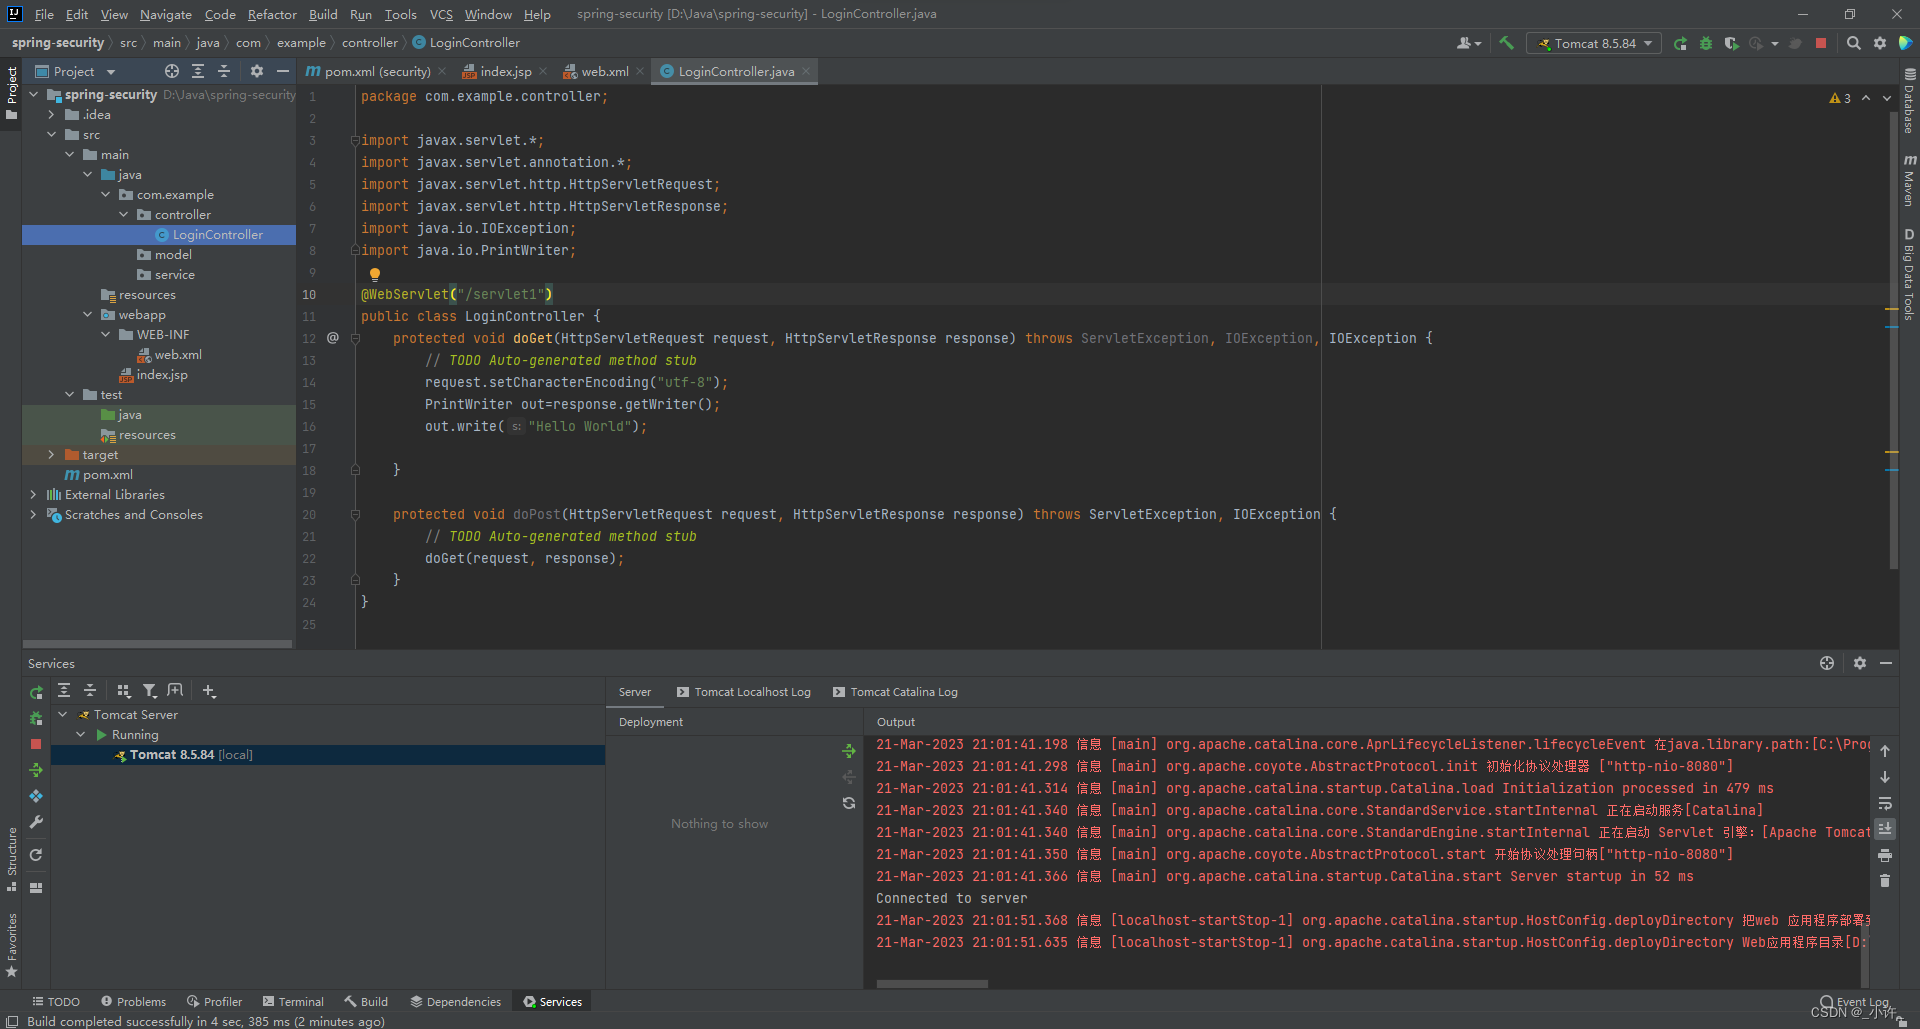Click the warnings count indicator in the editor
Image resolution: width=1920 pixels, height=1029 pixels.
tap(1840, 98)
